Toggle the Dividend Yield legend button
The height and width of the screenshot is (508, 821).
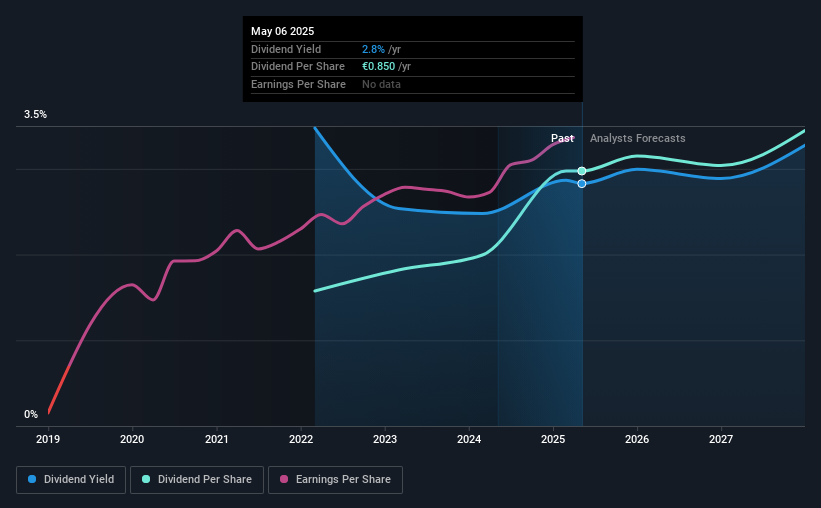(x=71, y=480)
